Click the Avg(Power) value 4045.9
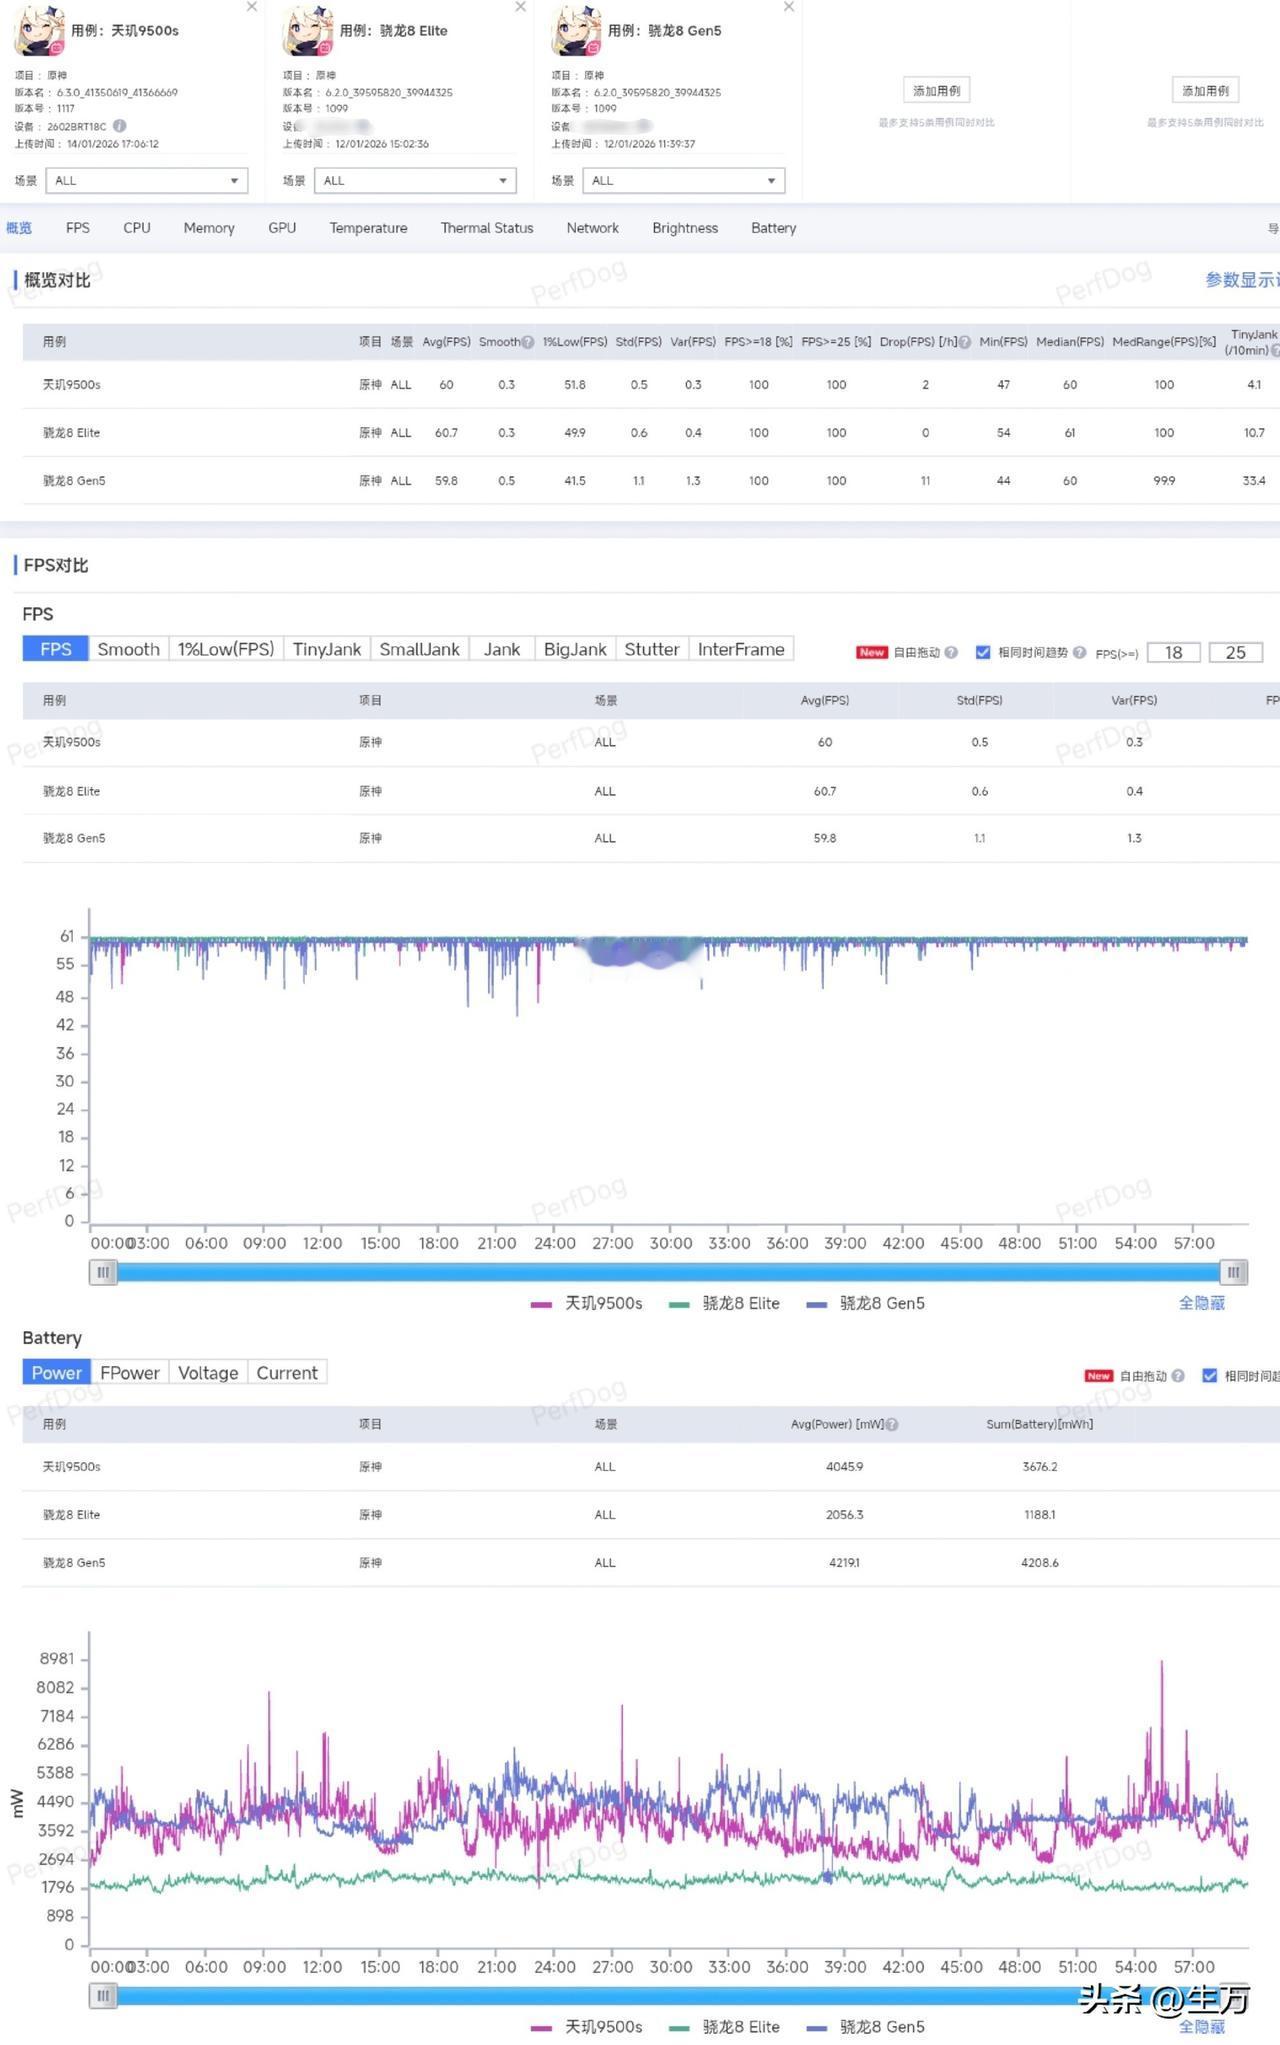 point(845,1467)
